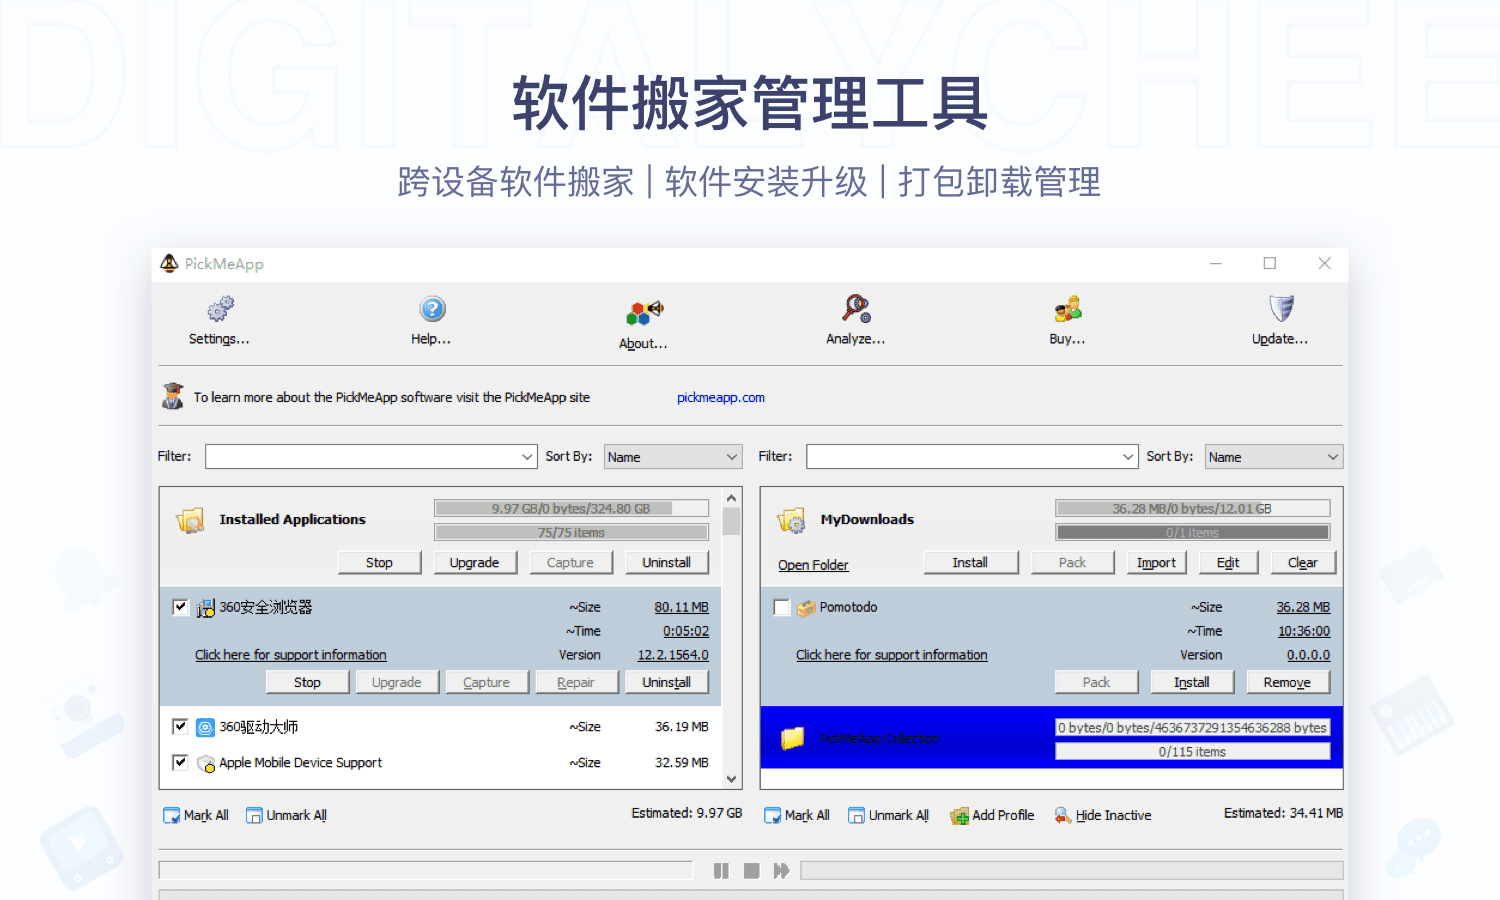Open the right Filter dropdown arrow
The image size is (1500, 900).
click(x=1127, y=457)
